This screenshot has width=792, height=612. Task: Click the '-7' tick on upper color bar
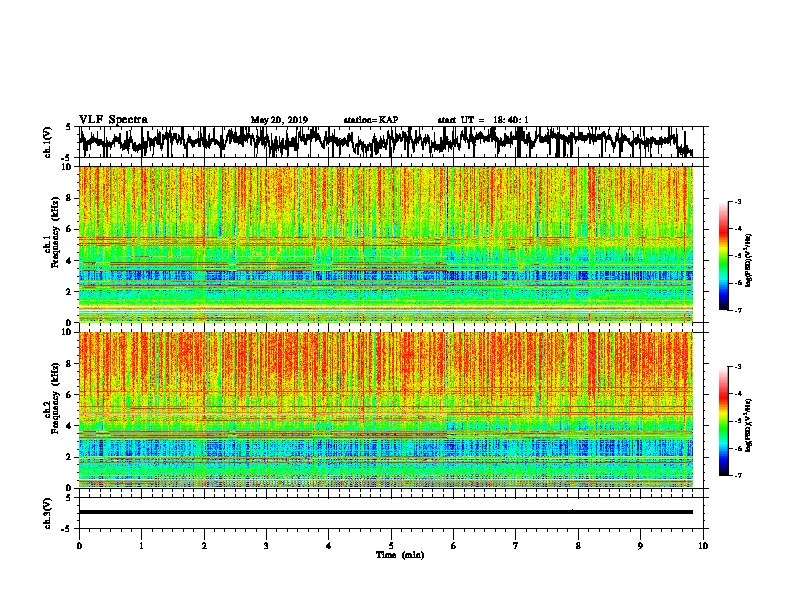point(737,310)
